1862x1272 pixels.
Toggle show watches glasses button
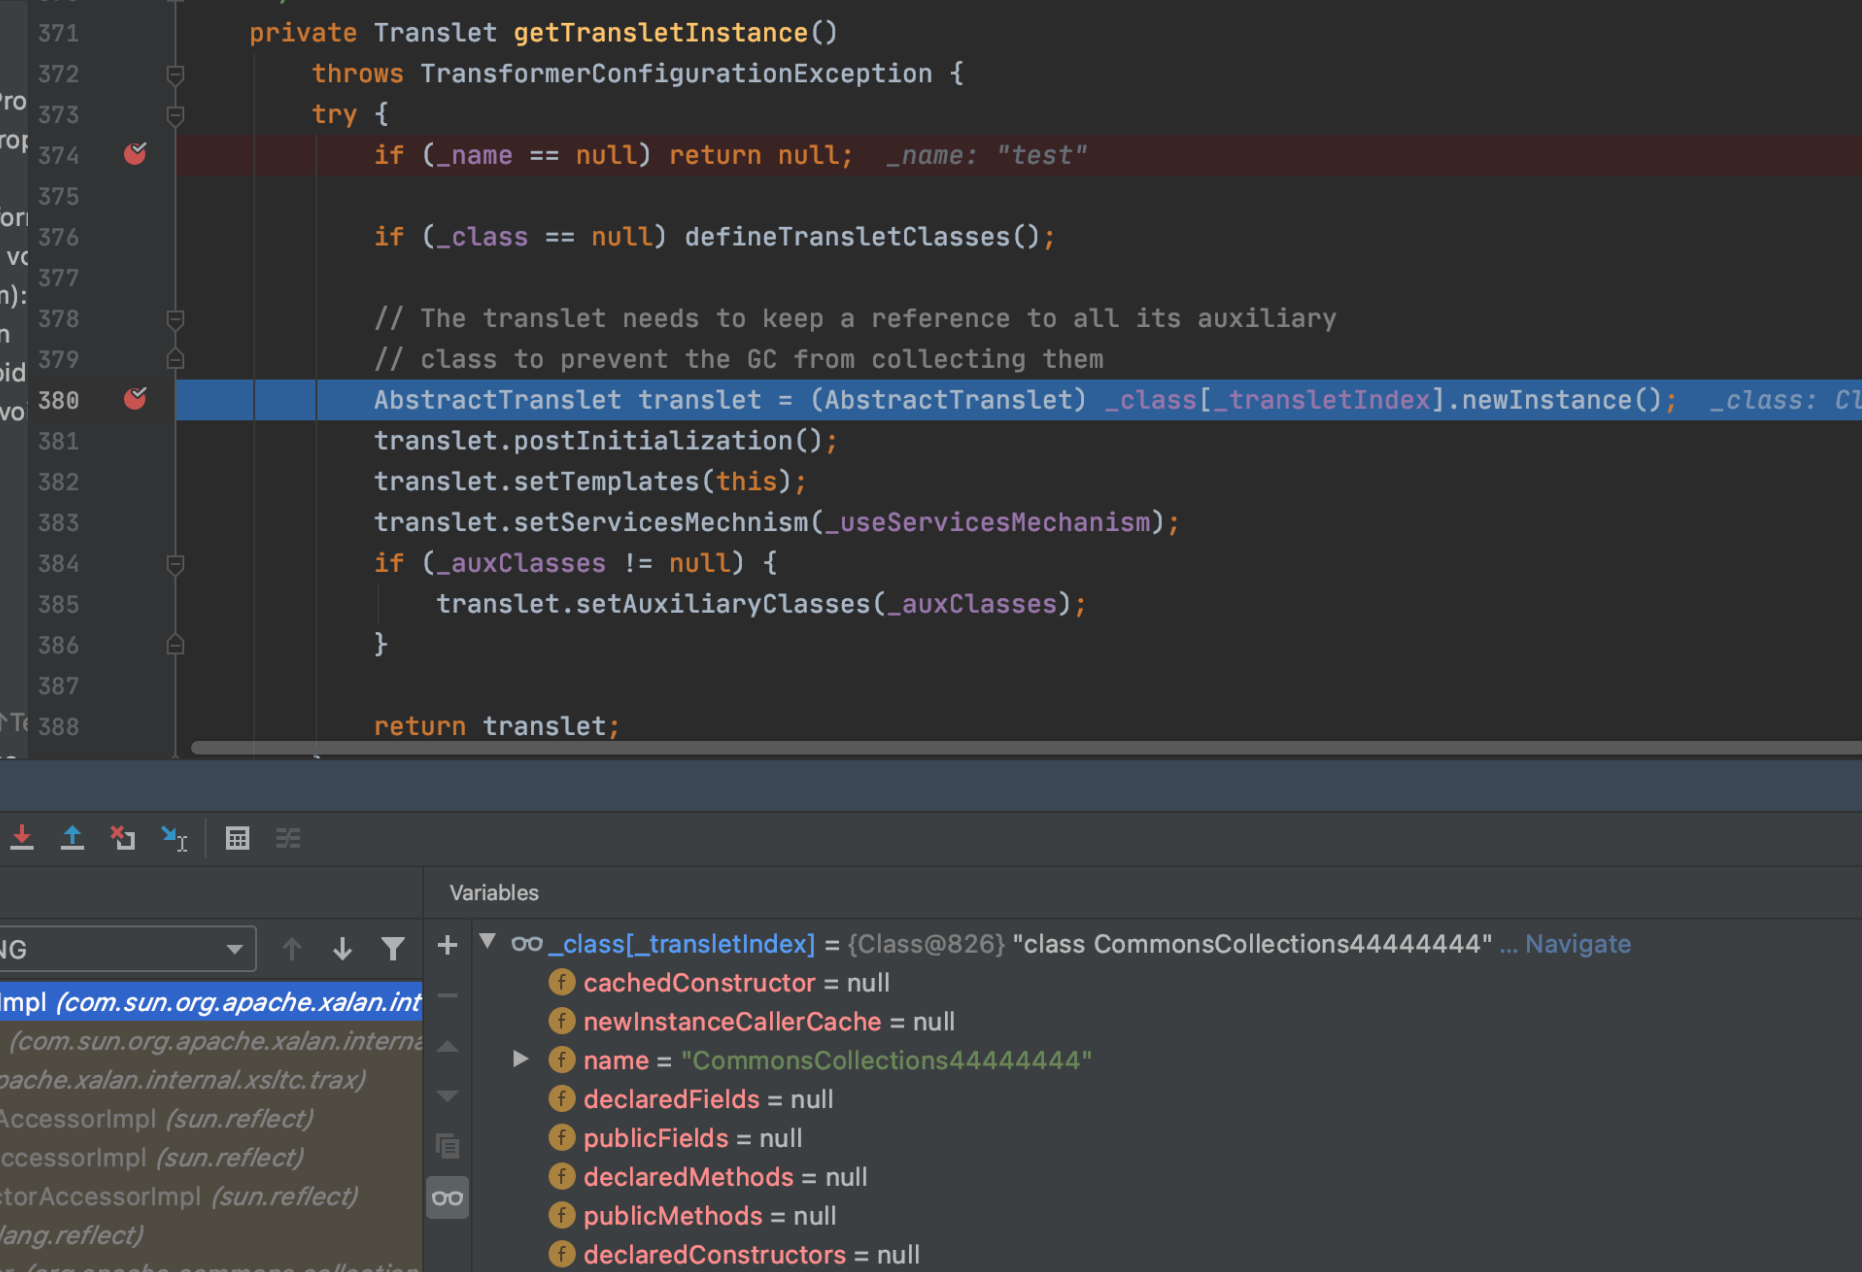coord(447,1197)
